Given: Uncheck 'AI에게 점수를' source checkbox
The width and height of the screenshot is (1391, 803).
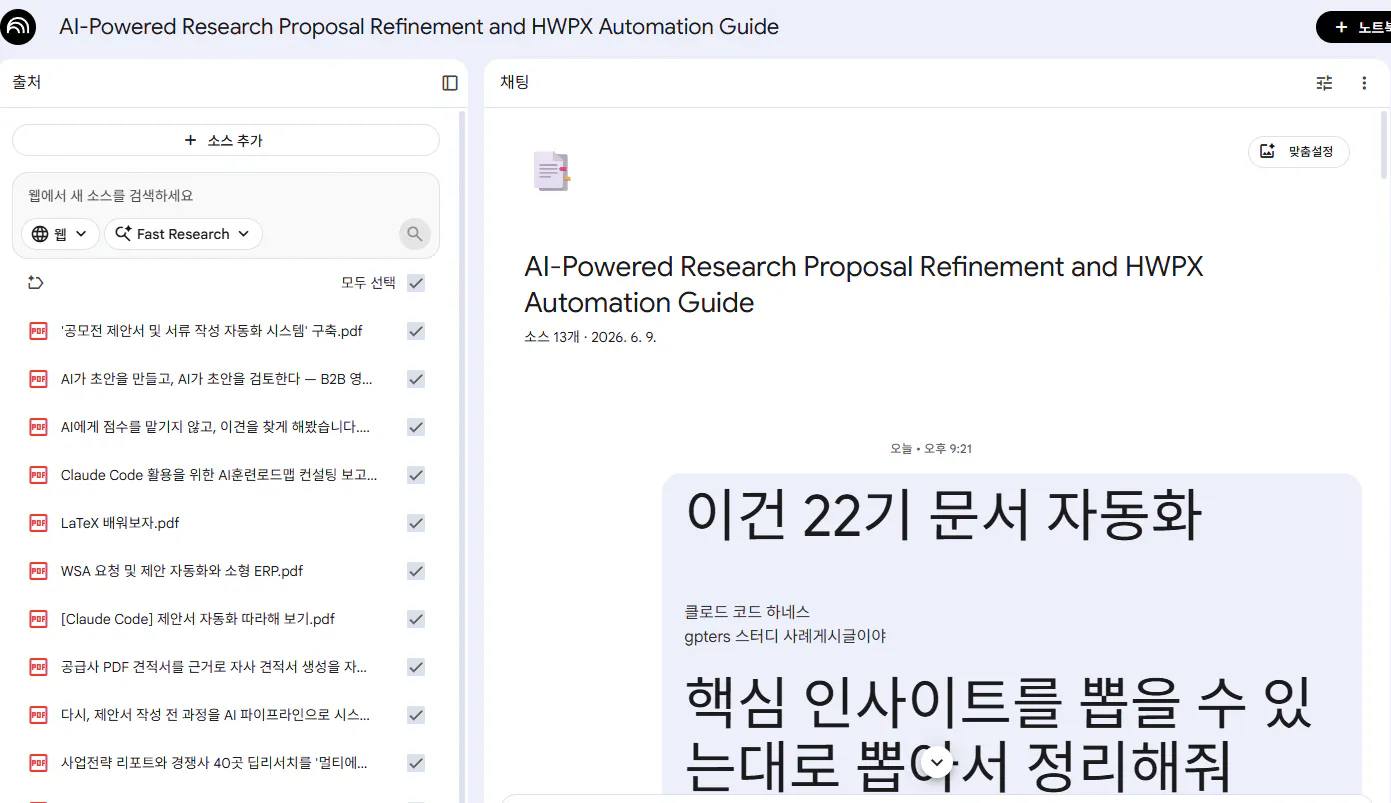Looking at the screenshot, I should click(416, 427).
